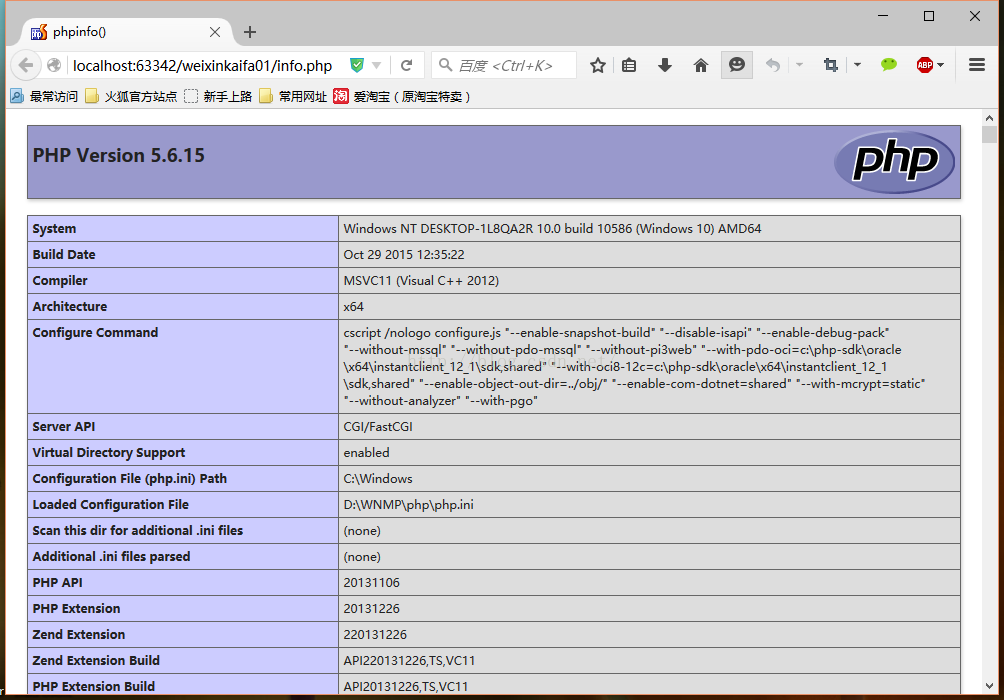
Task: Open the 火狐官方站点 bookmark folder
Action: [x=131, y=97]
